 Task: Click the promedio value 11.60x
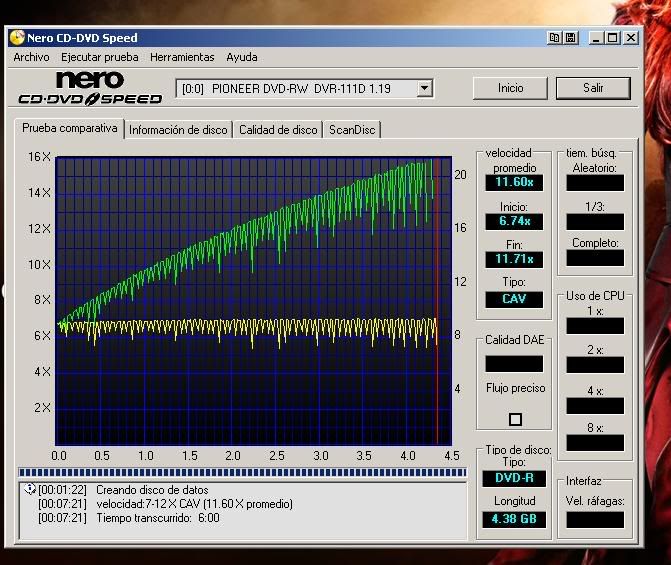pos(514,182)
